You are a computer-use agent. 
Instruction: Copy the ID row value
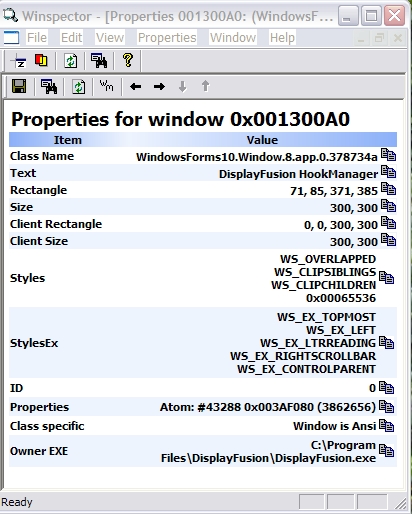tap(387, 388)
